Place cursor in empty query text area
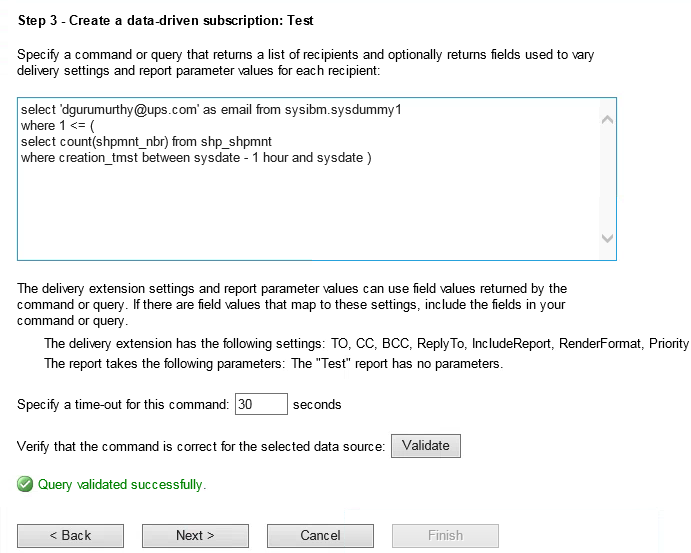 (x=308, y=212)
